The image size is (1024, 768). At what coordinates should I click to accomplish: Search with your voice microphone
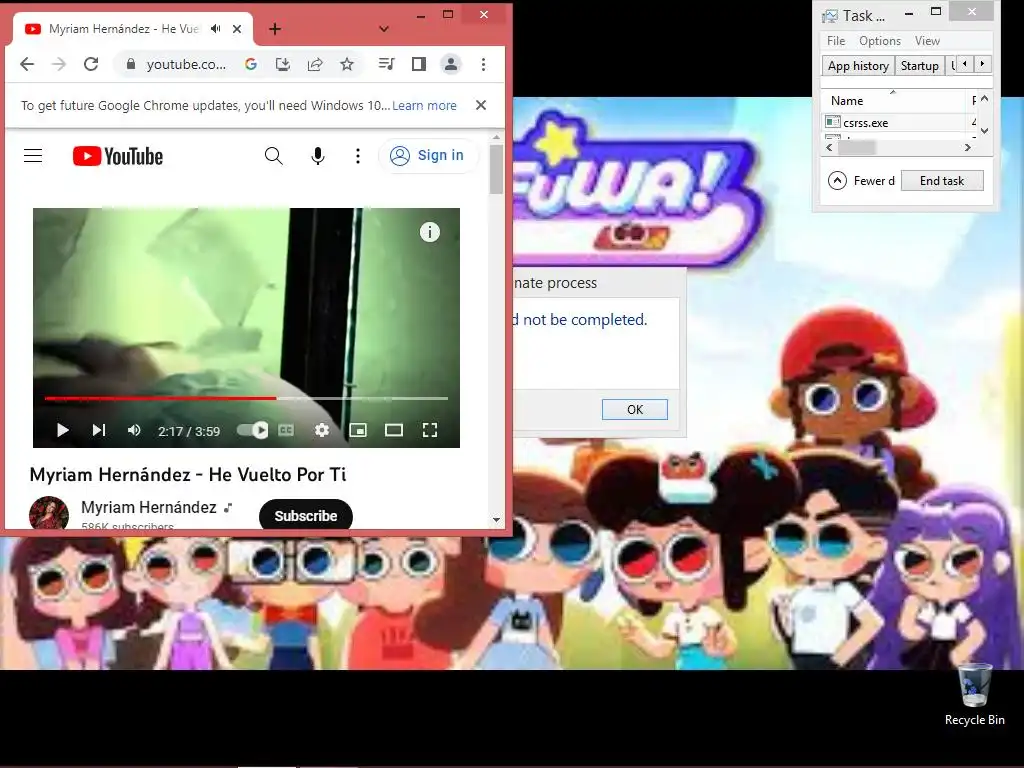pyautogui.click(x=317, y=155)
